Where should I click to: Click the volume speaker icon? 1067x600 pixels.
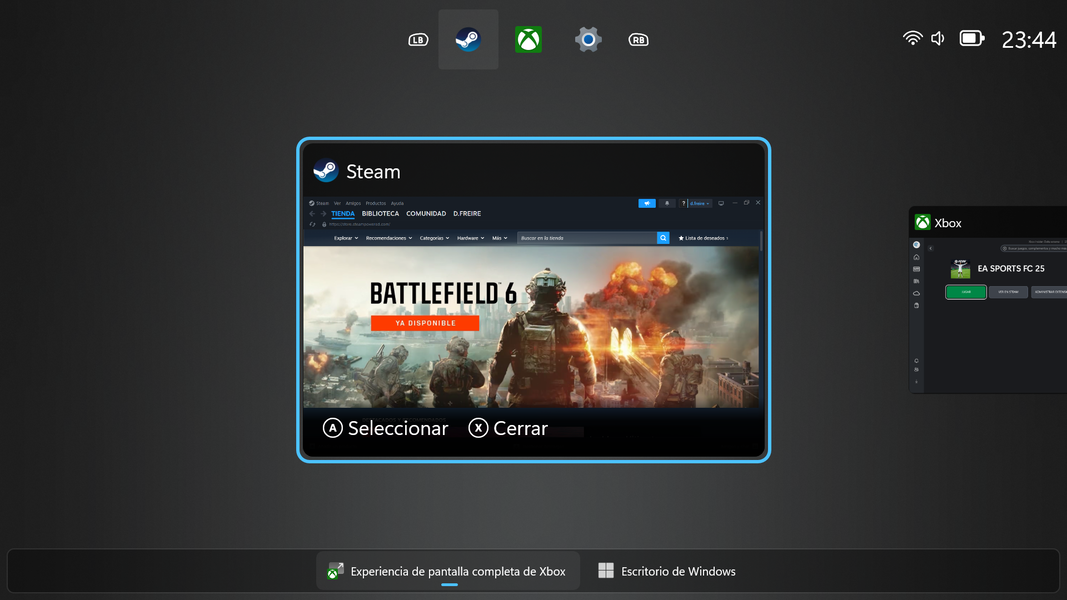938,38
